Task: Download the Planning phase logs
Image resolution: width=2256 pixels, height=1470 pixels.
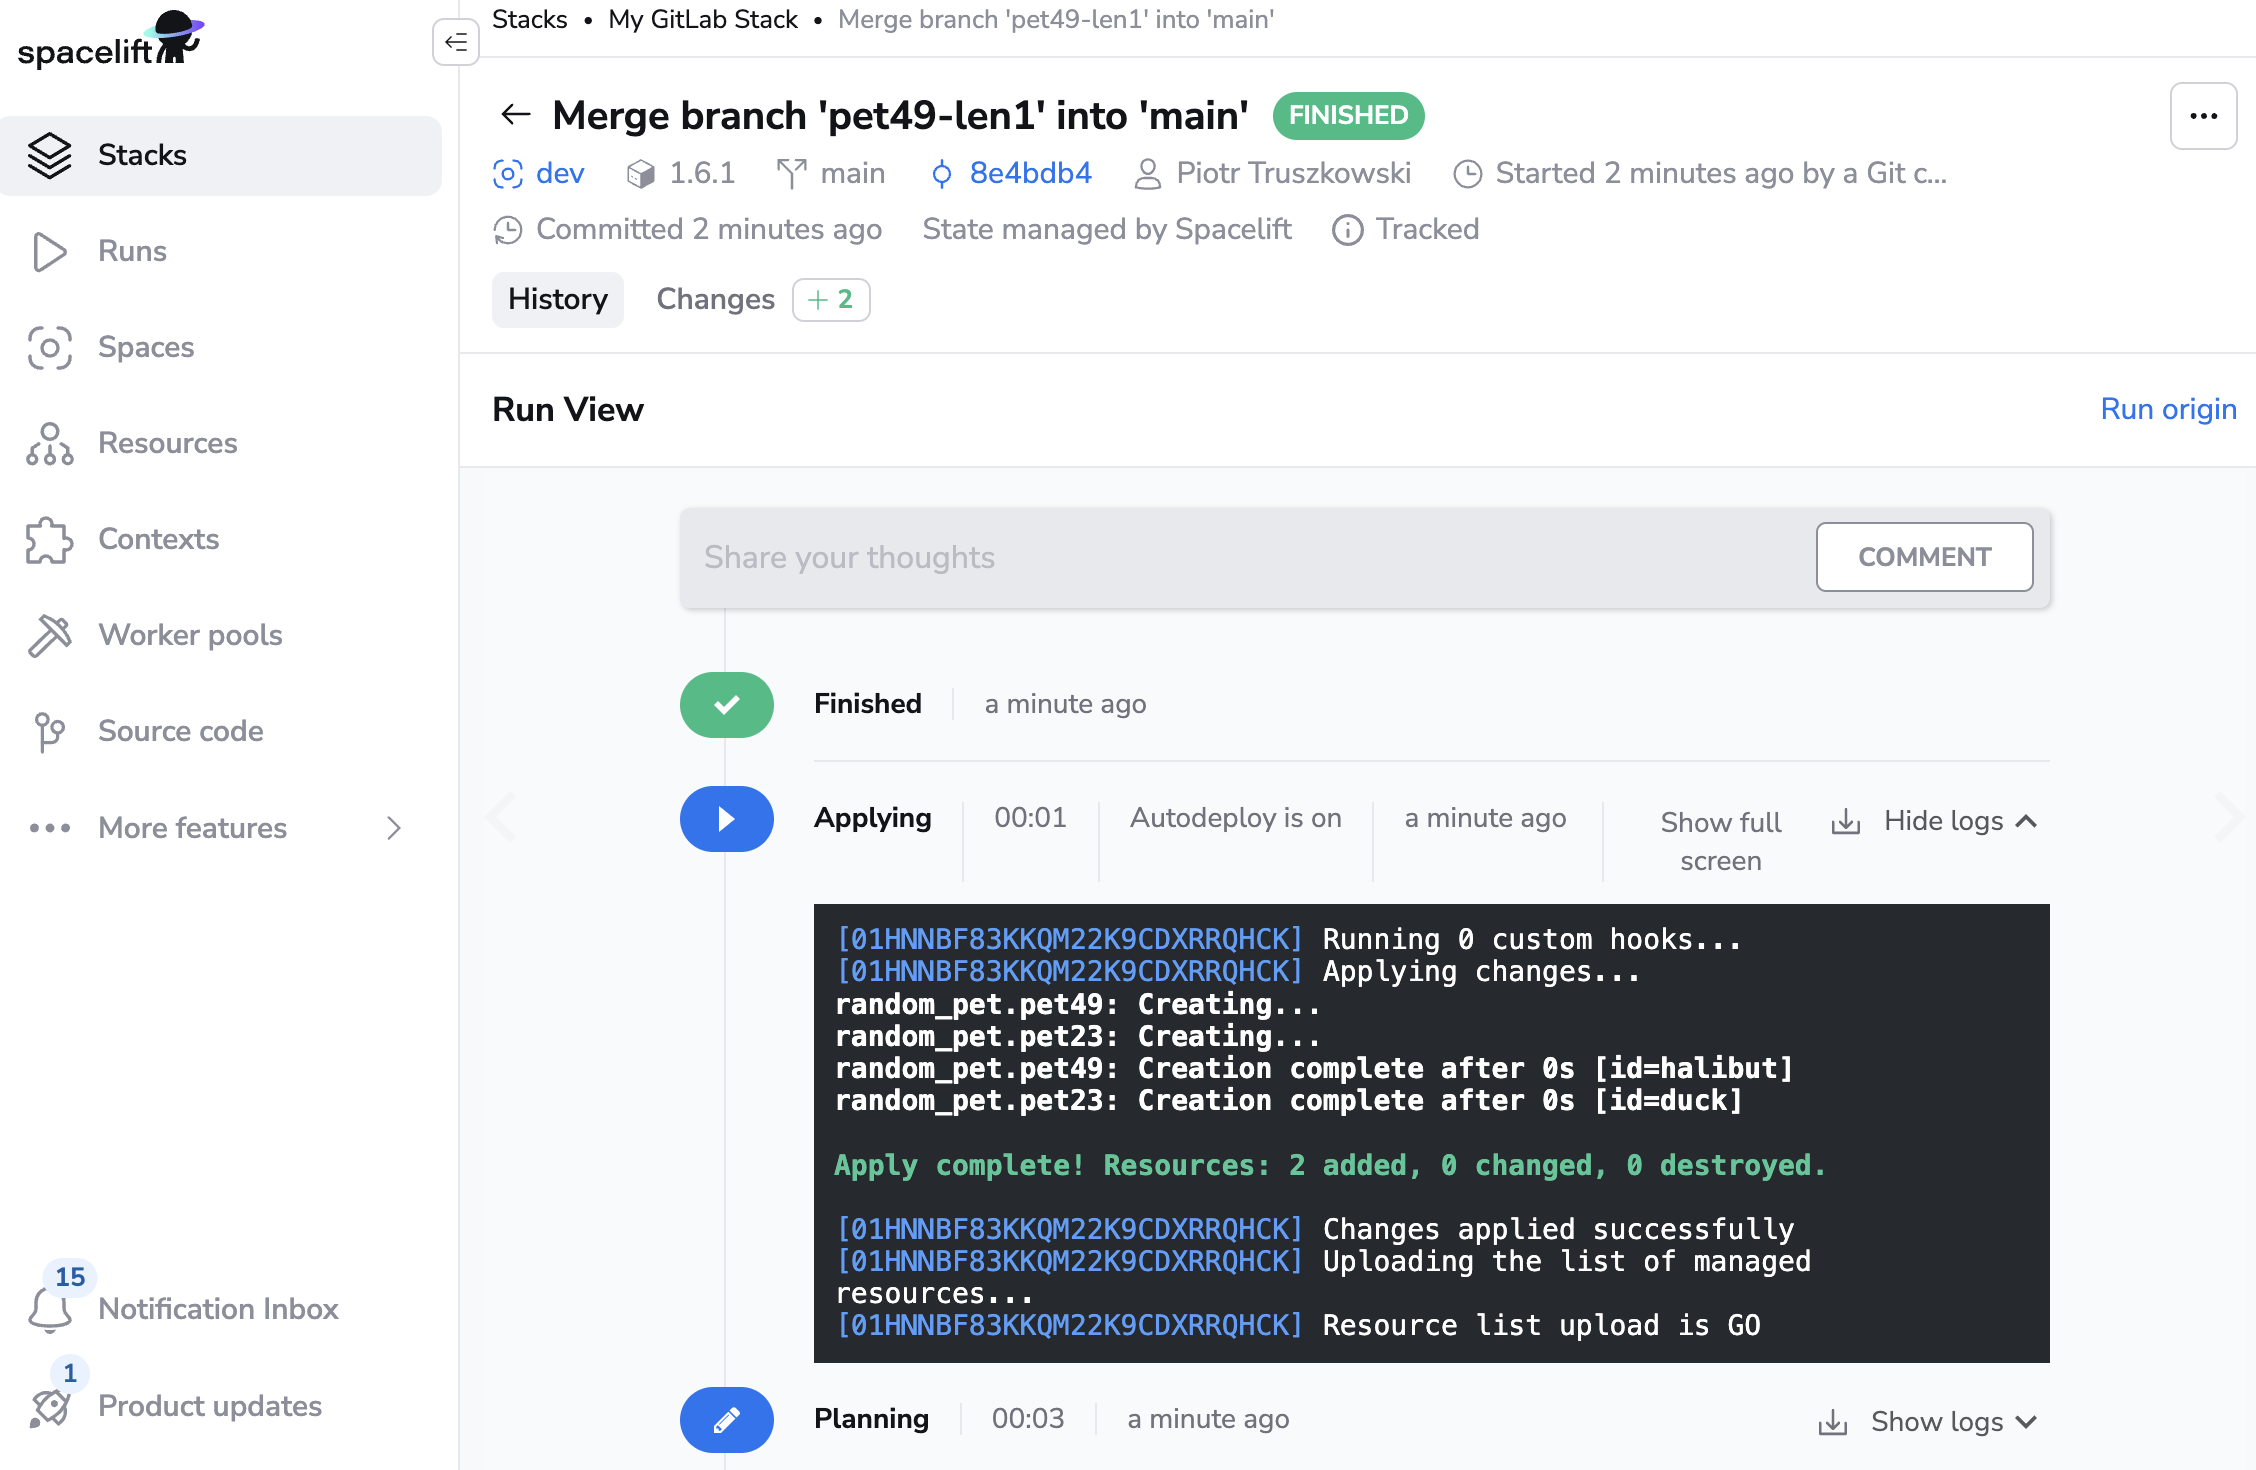Action: point(1832,1422)
